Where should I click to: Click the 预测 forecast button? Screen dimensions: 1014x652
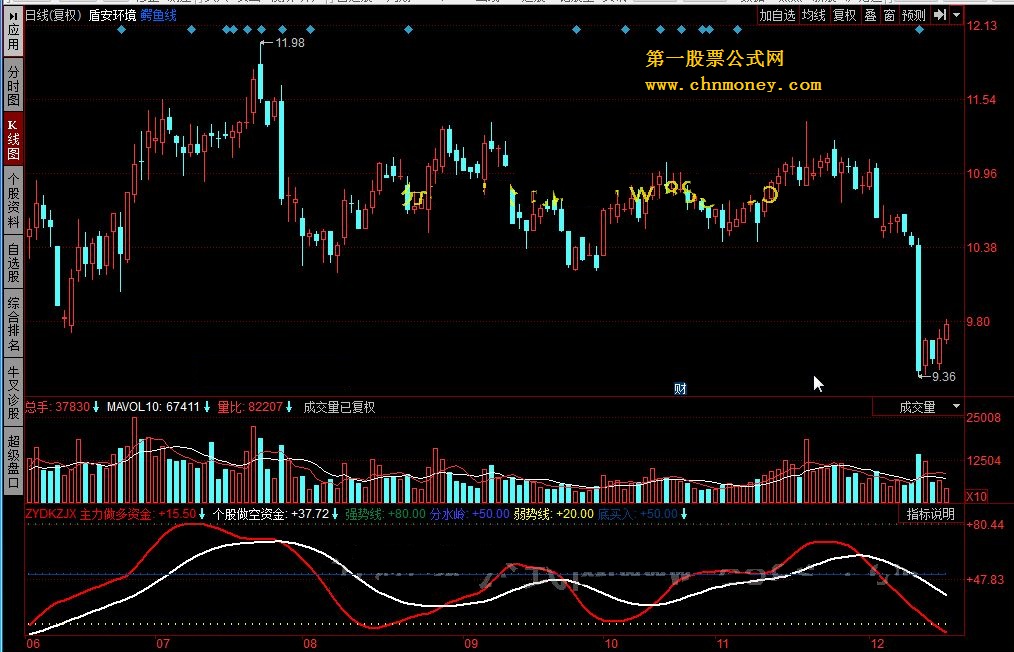(x=914, y=15)
